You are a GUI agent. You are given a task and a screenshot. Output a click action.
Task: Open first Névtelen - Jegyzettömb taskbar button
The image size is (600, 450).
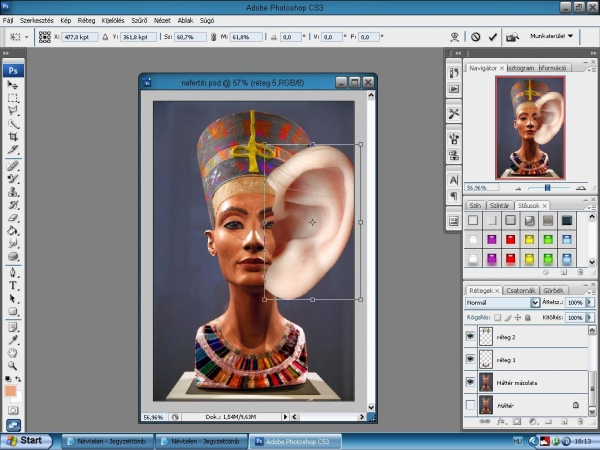coord(108,441)
